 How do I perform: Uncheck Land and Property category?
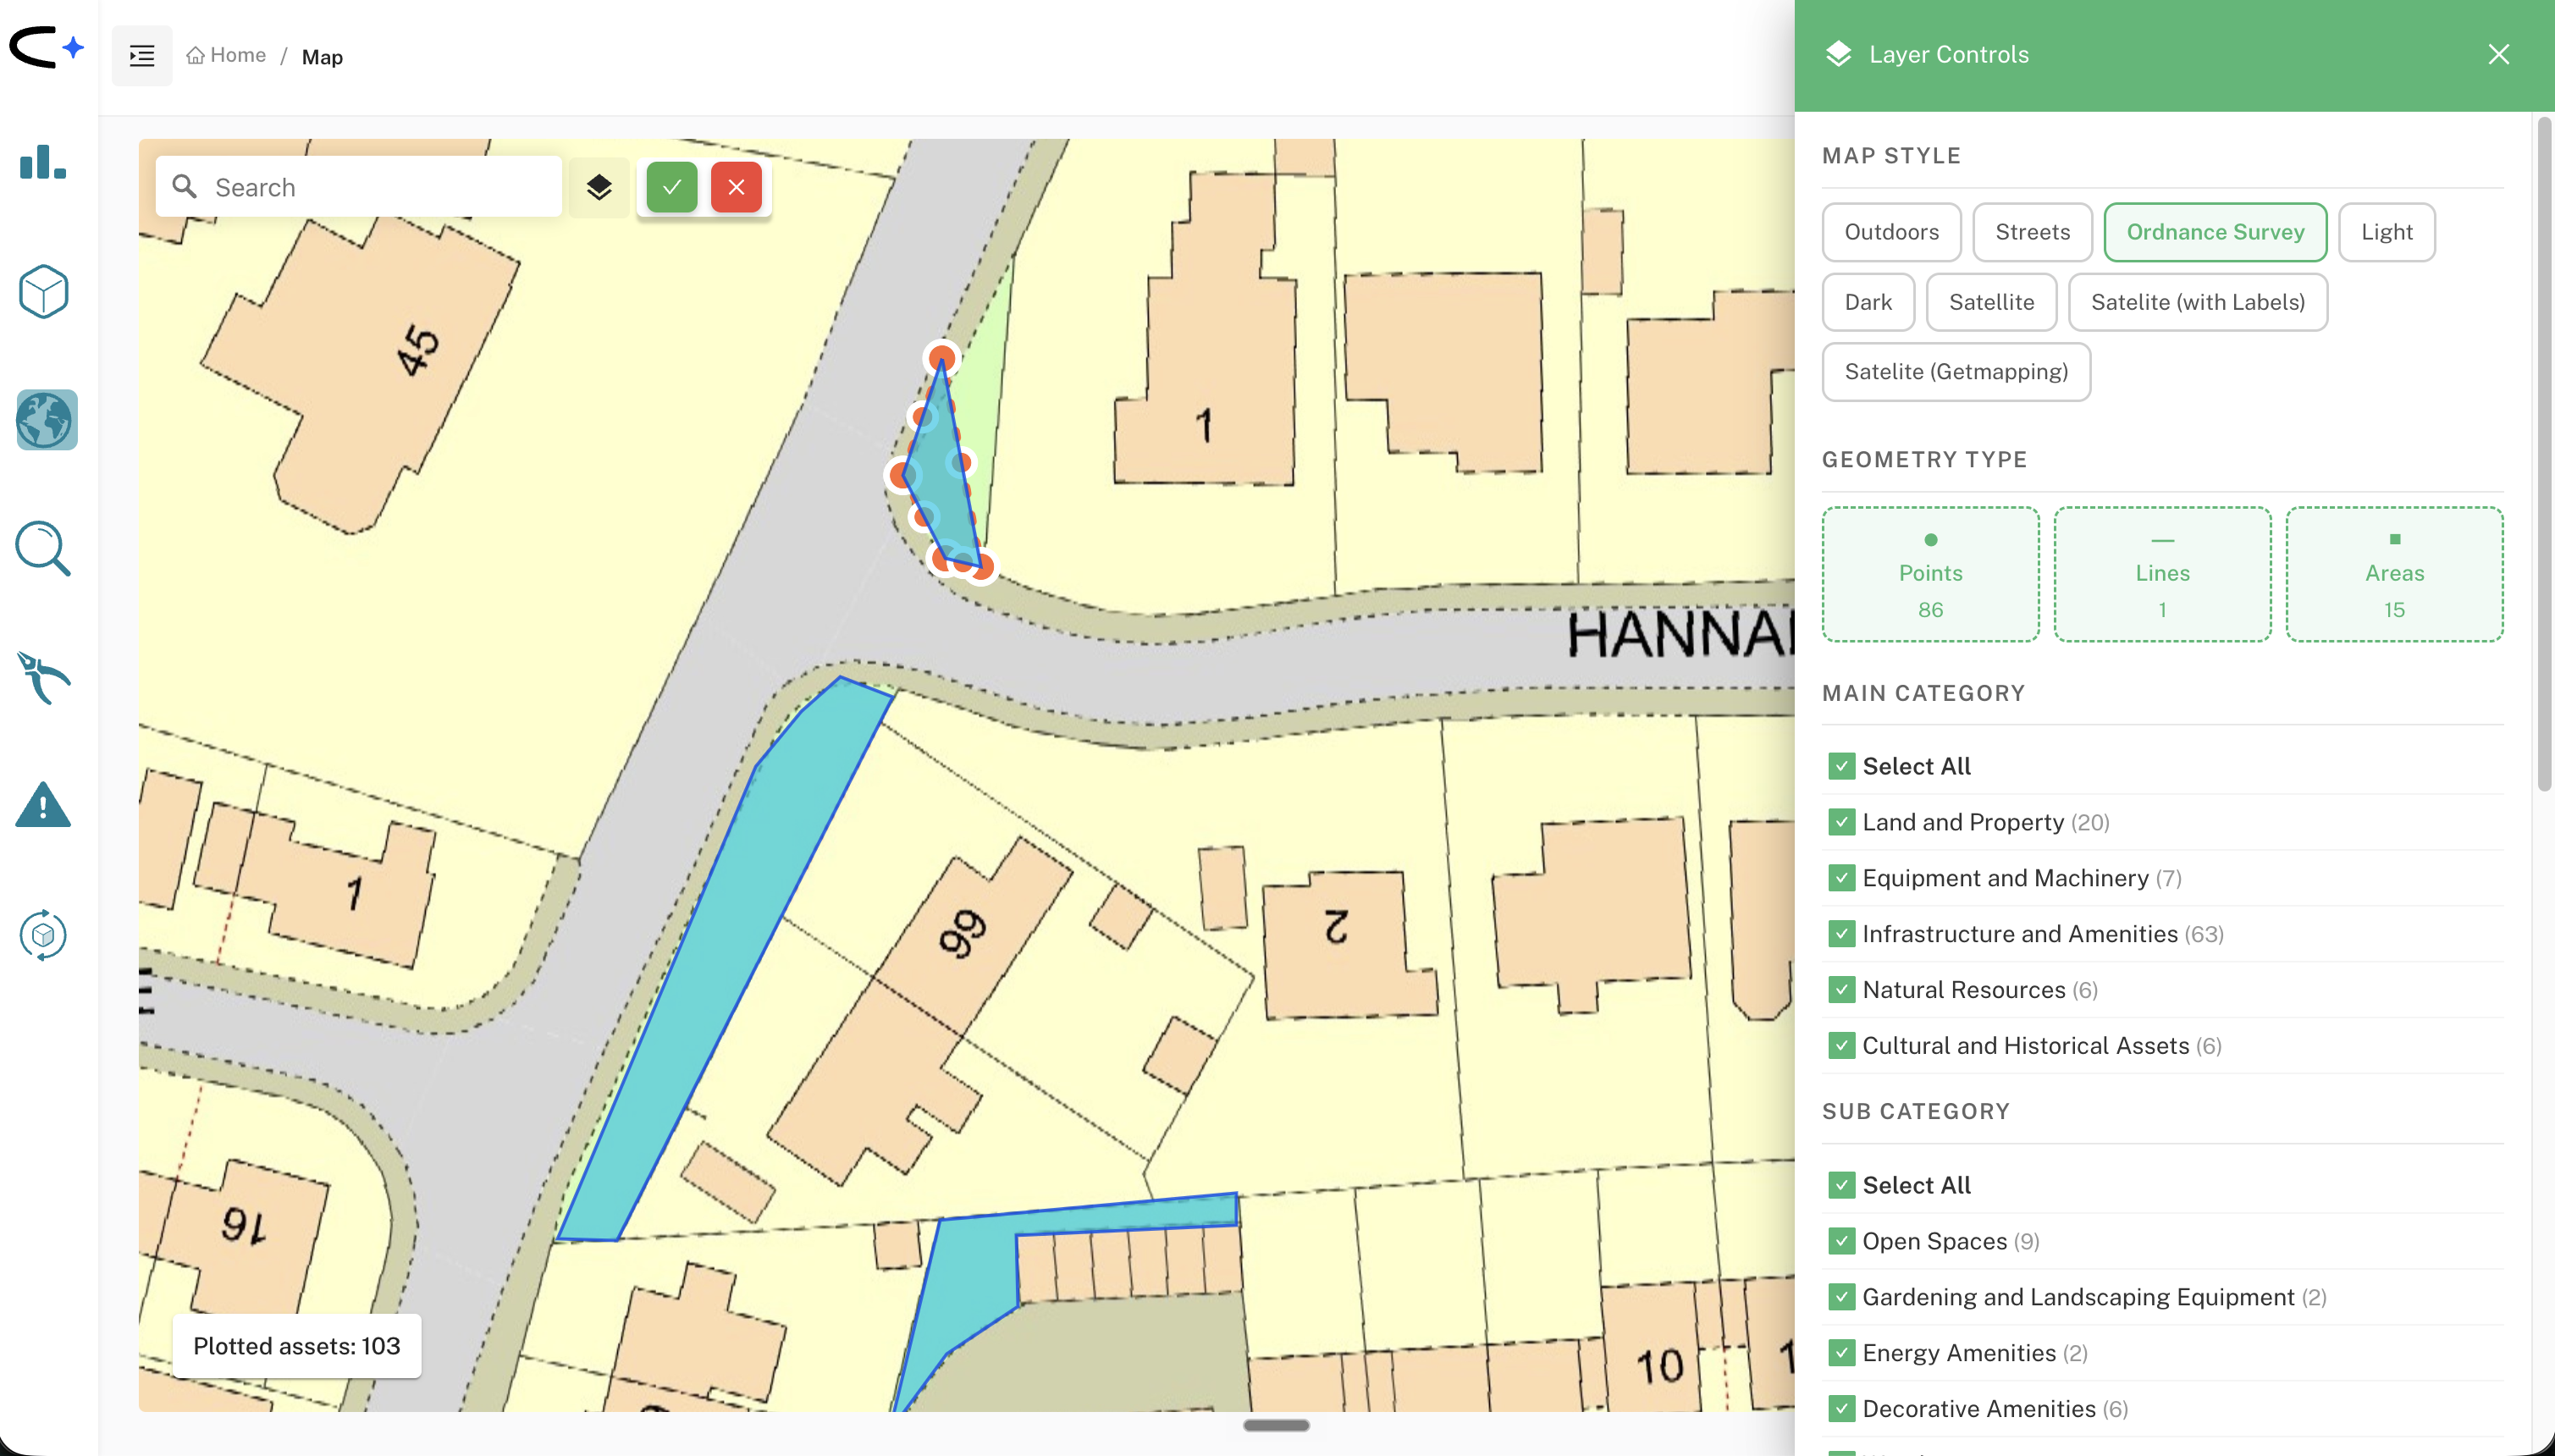coord(1841,822)
